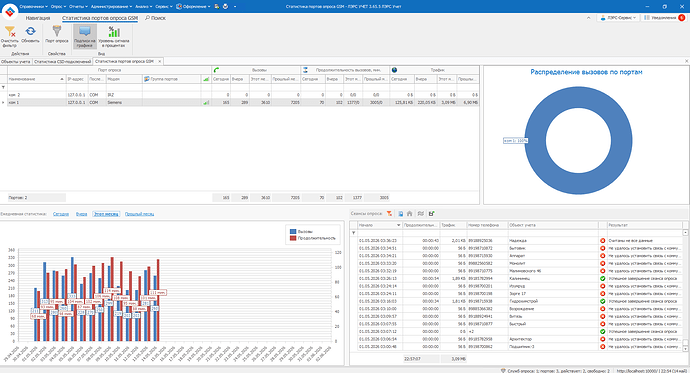Sort sessions by Начало column header
Screen dimensions: 690x373
coord(380,225)
